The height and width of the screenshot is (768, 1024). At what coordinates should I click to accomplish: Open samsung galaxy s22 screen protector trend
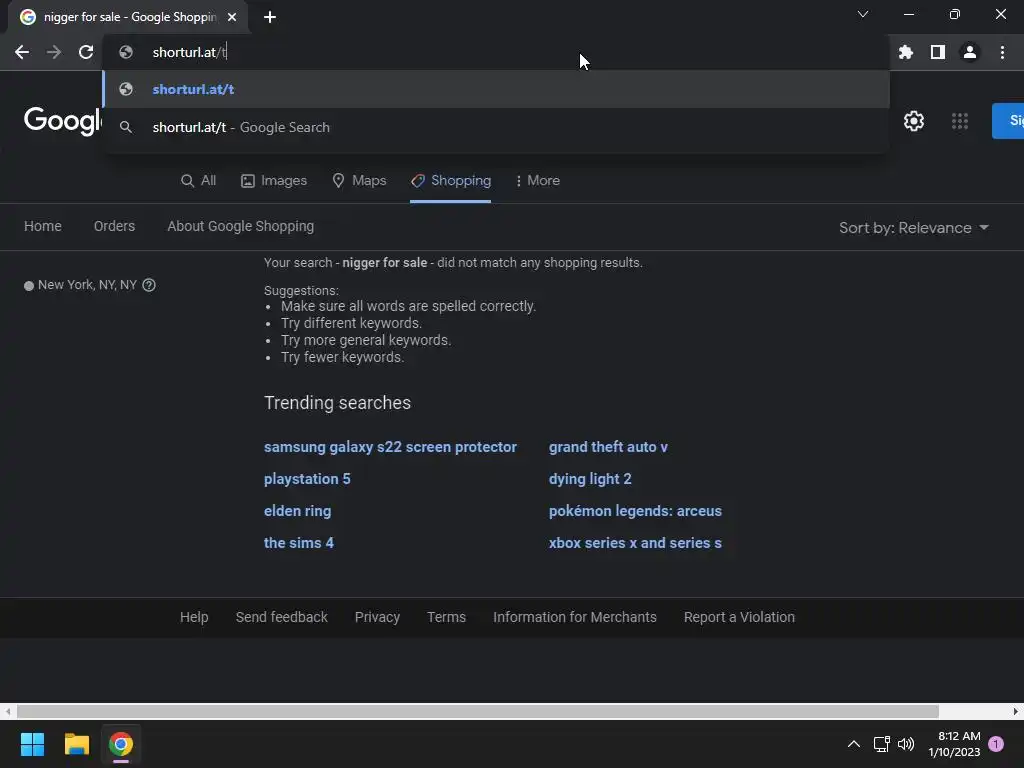tap(390, 447)
